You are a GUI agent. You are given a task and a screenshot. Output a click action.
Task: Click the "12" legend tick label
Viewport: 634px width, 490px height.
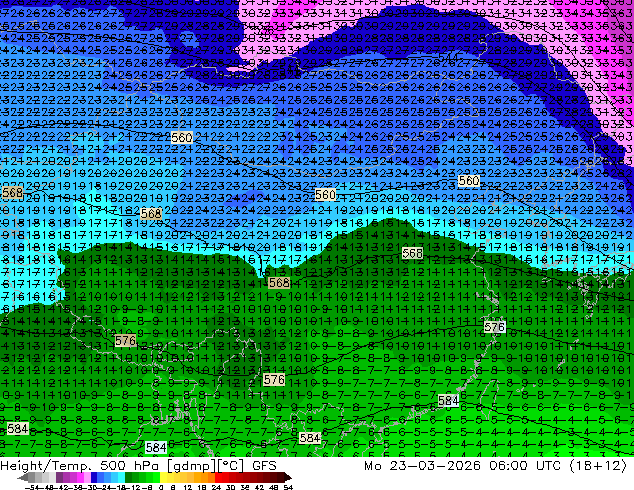coord(188,488)
